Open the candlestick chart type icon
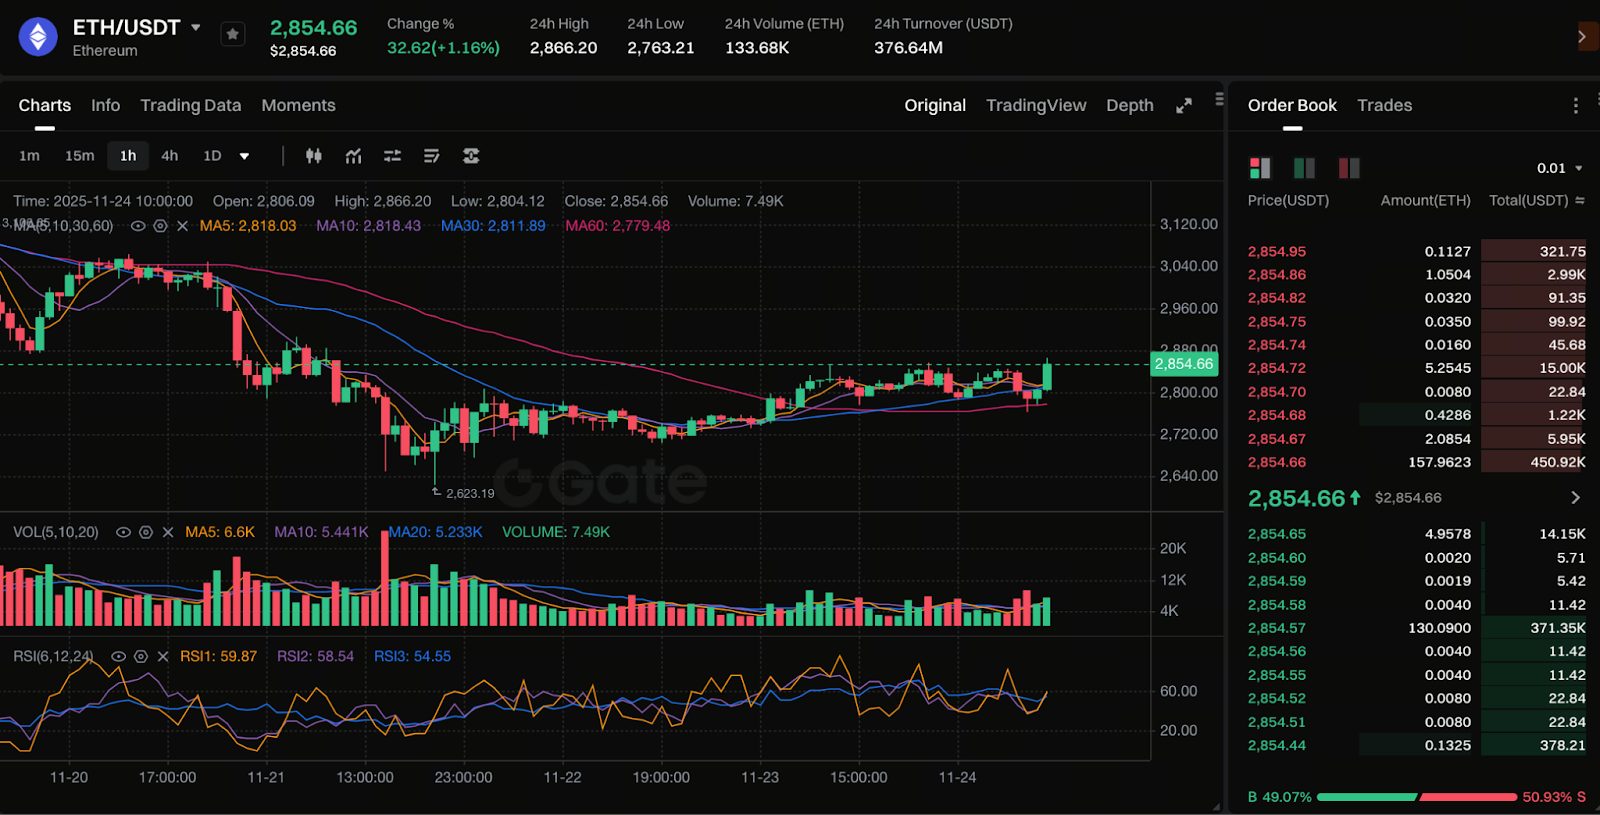This screenshot has height=815, width=1600. [x=314, y=156]
